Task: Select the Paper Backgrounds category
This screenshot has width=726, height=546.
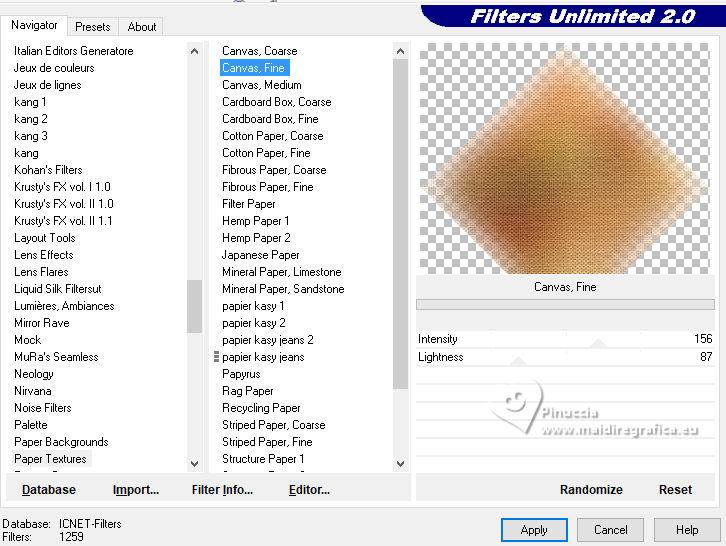Action: (61, 442)
